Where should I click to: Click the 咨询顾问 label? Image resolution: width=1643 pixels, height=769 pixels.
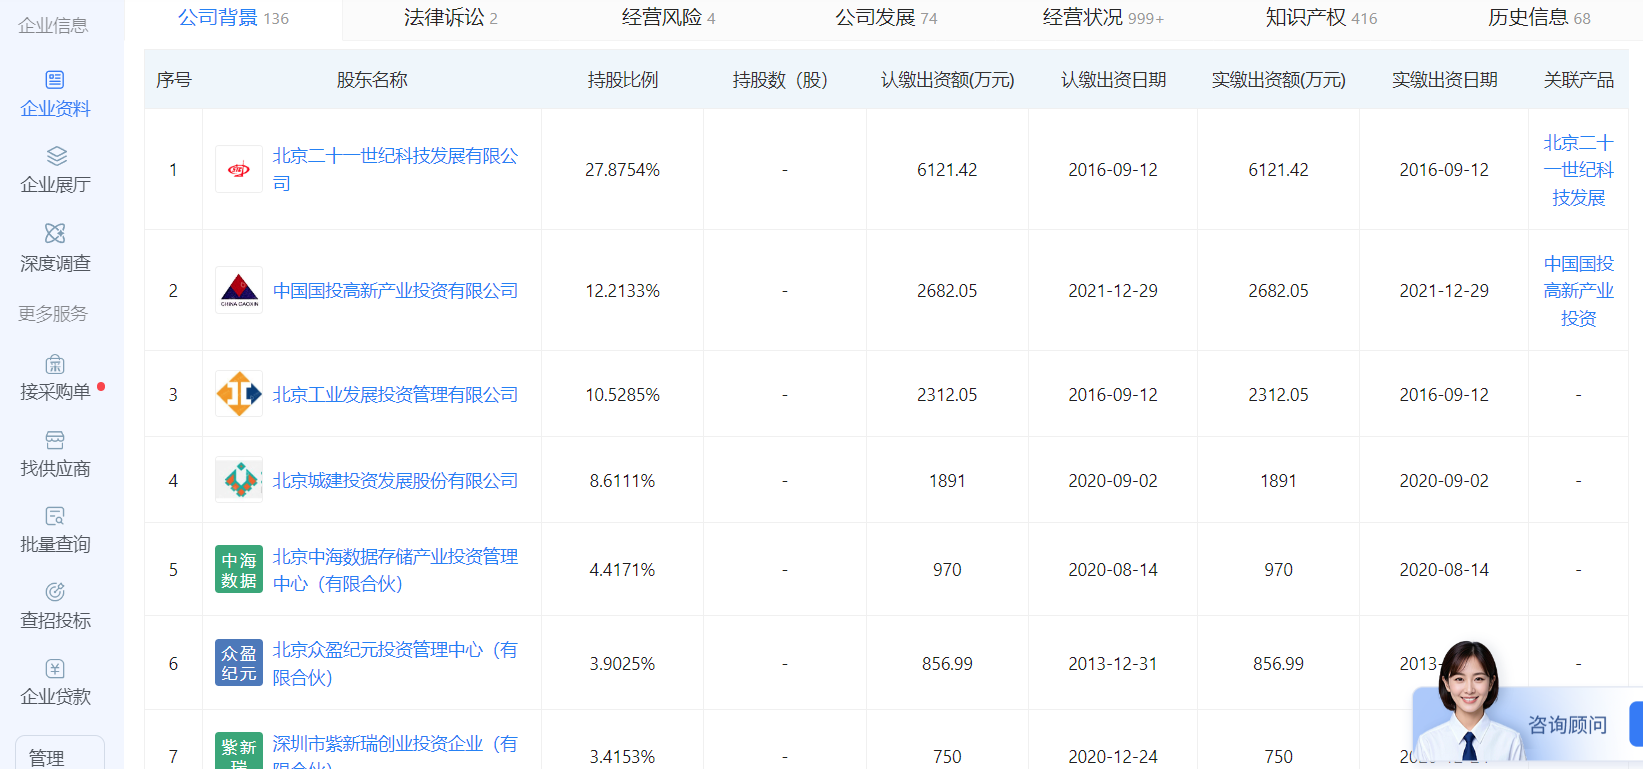point(1567,724)
